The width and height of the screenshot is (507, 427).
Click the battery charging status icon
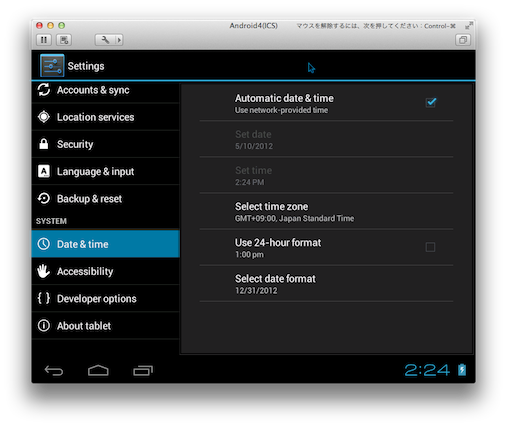[462, 370]
